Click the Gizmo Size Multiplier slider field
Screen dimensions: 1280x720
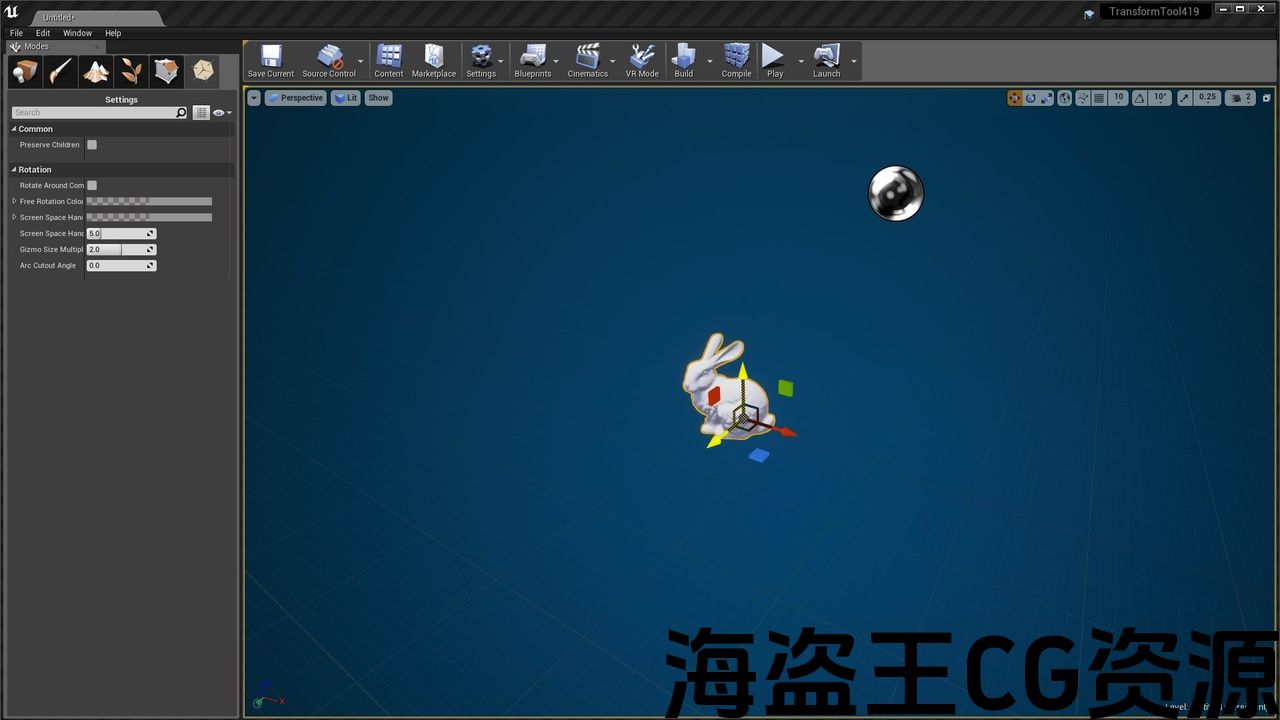(x=120, y=250)
